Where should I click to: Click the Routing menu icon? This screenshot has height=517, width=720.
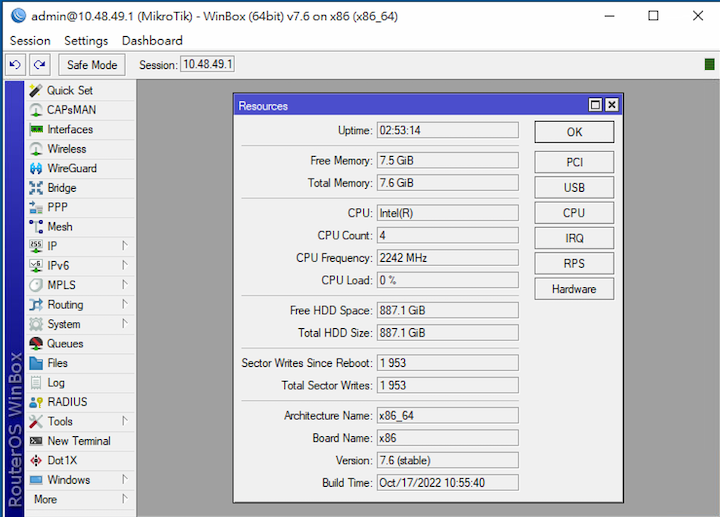coord(36,304)
